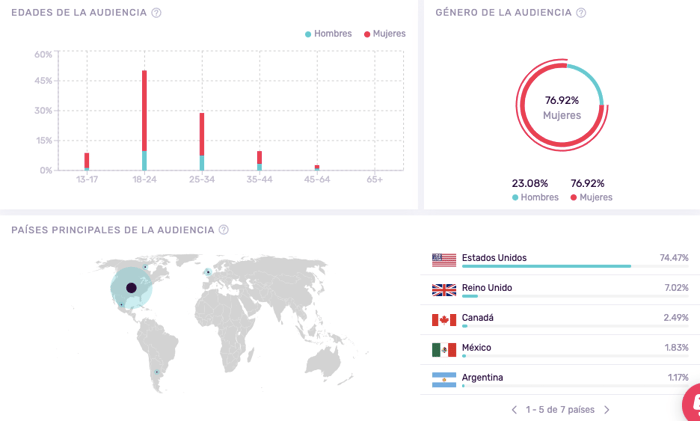
Task: Go to previous page of countries
Action: pos(514,410)
